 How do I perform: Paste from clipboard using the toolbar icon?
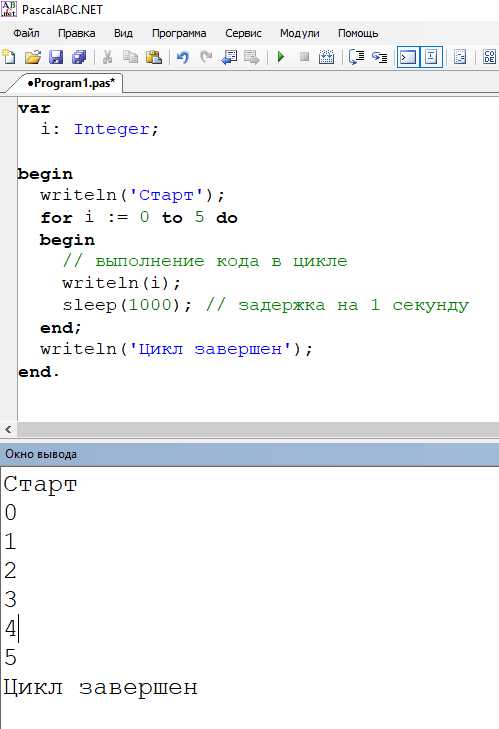pyautogui.click(x=154, y=57)
